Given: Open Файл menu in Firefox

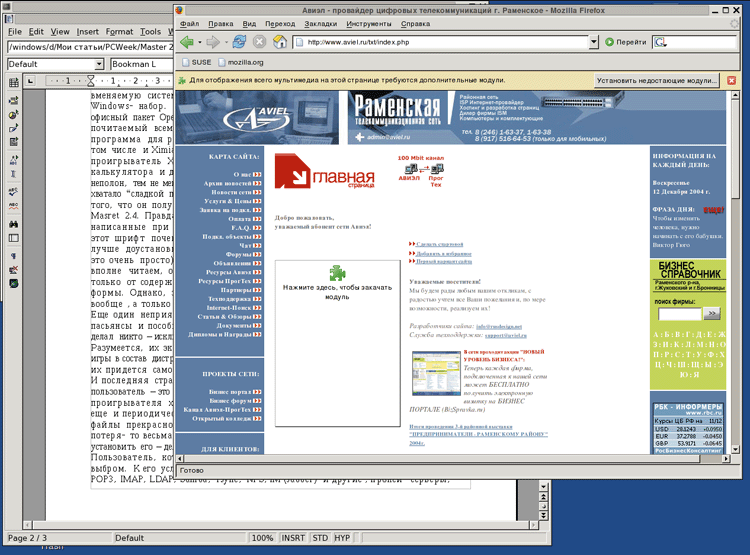Looking at the screenshot, I should click(x=189, y=23).
